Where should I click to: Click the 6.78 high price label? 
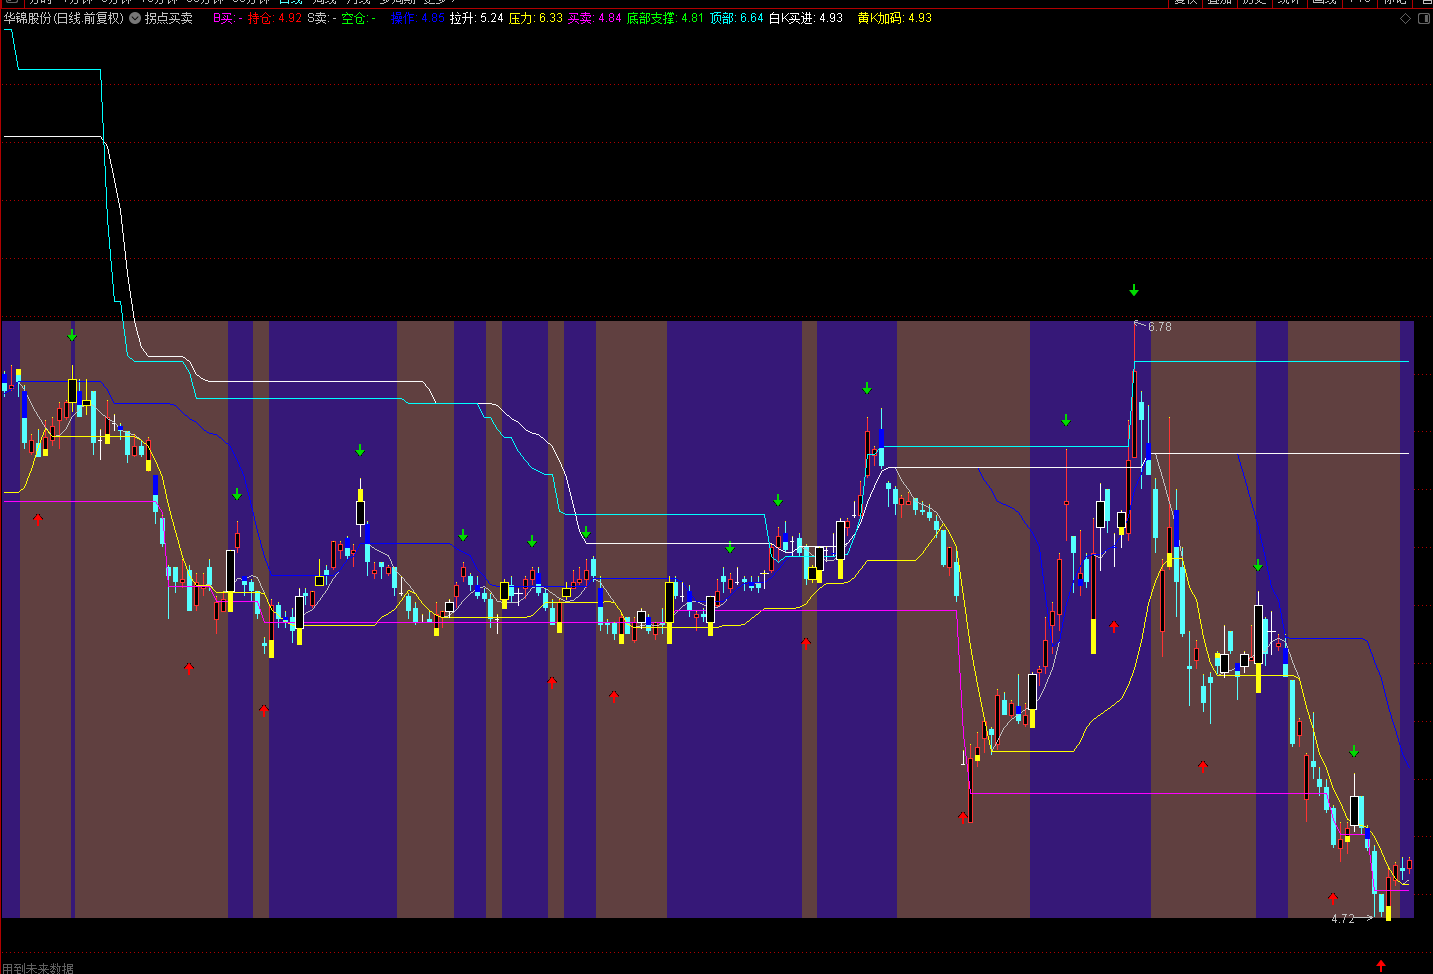click(1160, 327)
